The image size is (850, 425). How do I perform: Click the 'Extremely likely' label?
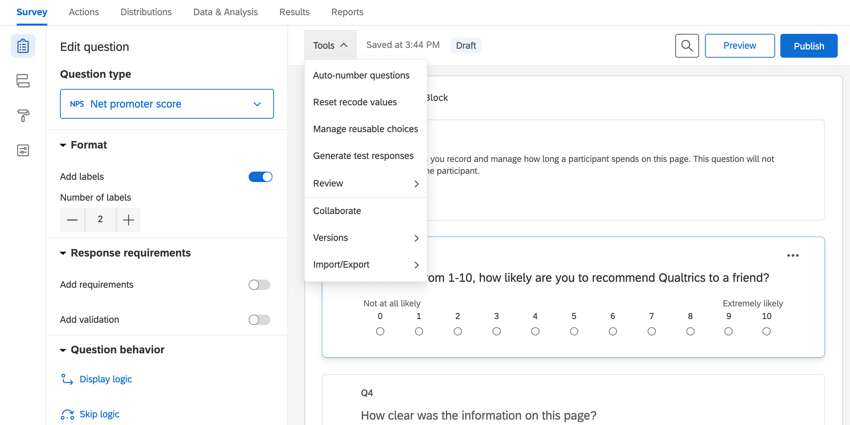click(752, 304)
